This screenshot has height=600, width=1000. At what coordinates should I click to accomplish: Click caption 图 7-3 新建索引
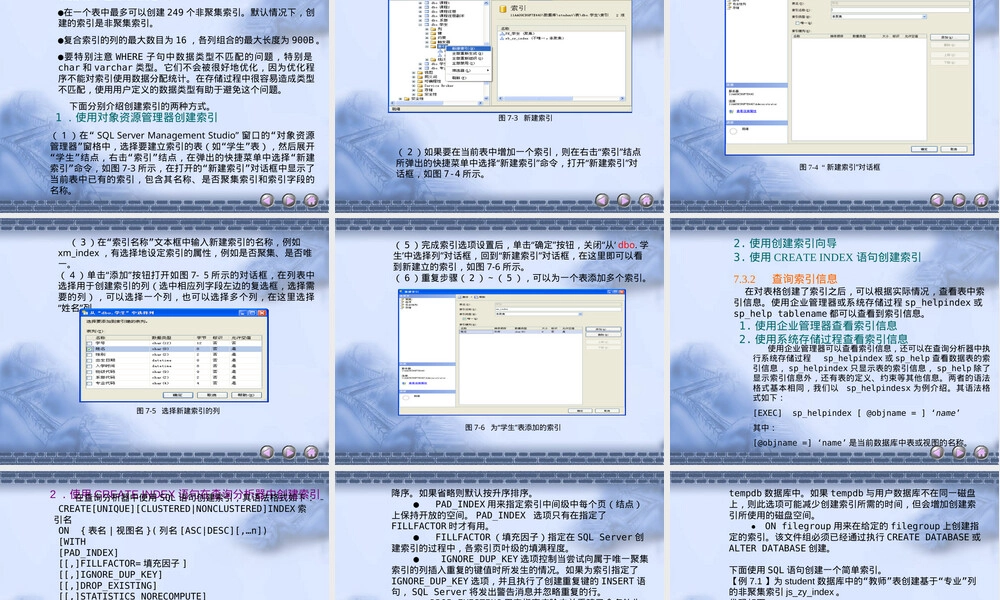tap(526, 118)
